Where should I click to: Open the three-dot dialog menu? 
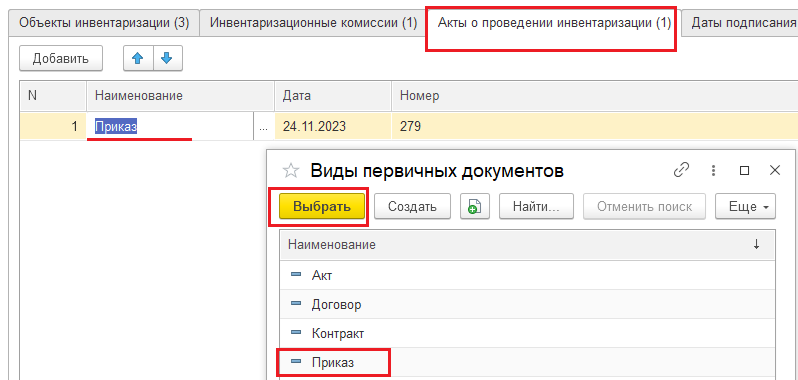pyautogui.click(x=714, y=170)
